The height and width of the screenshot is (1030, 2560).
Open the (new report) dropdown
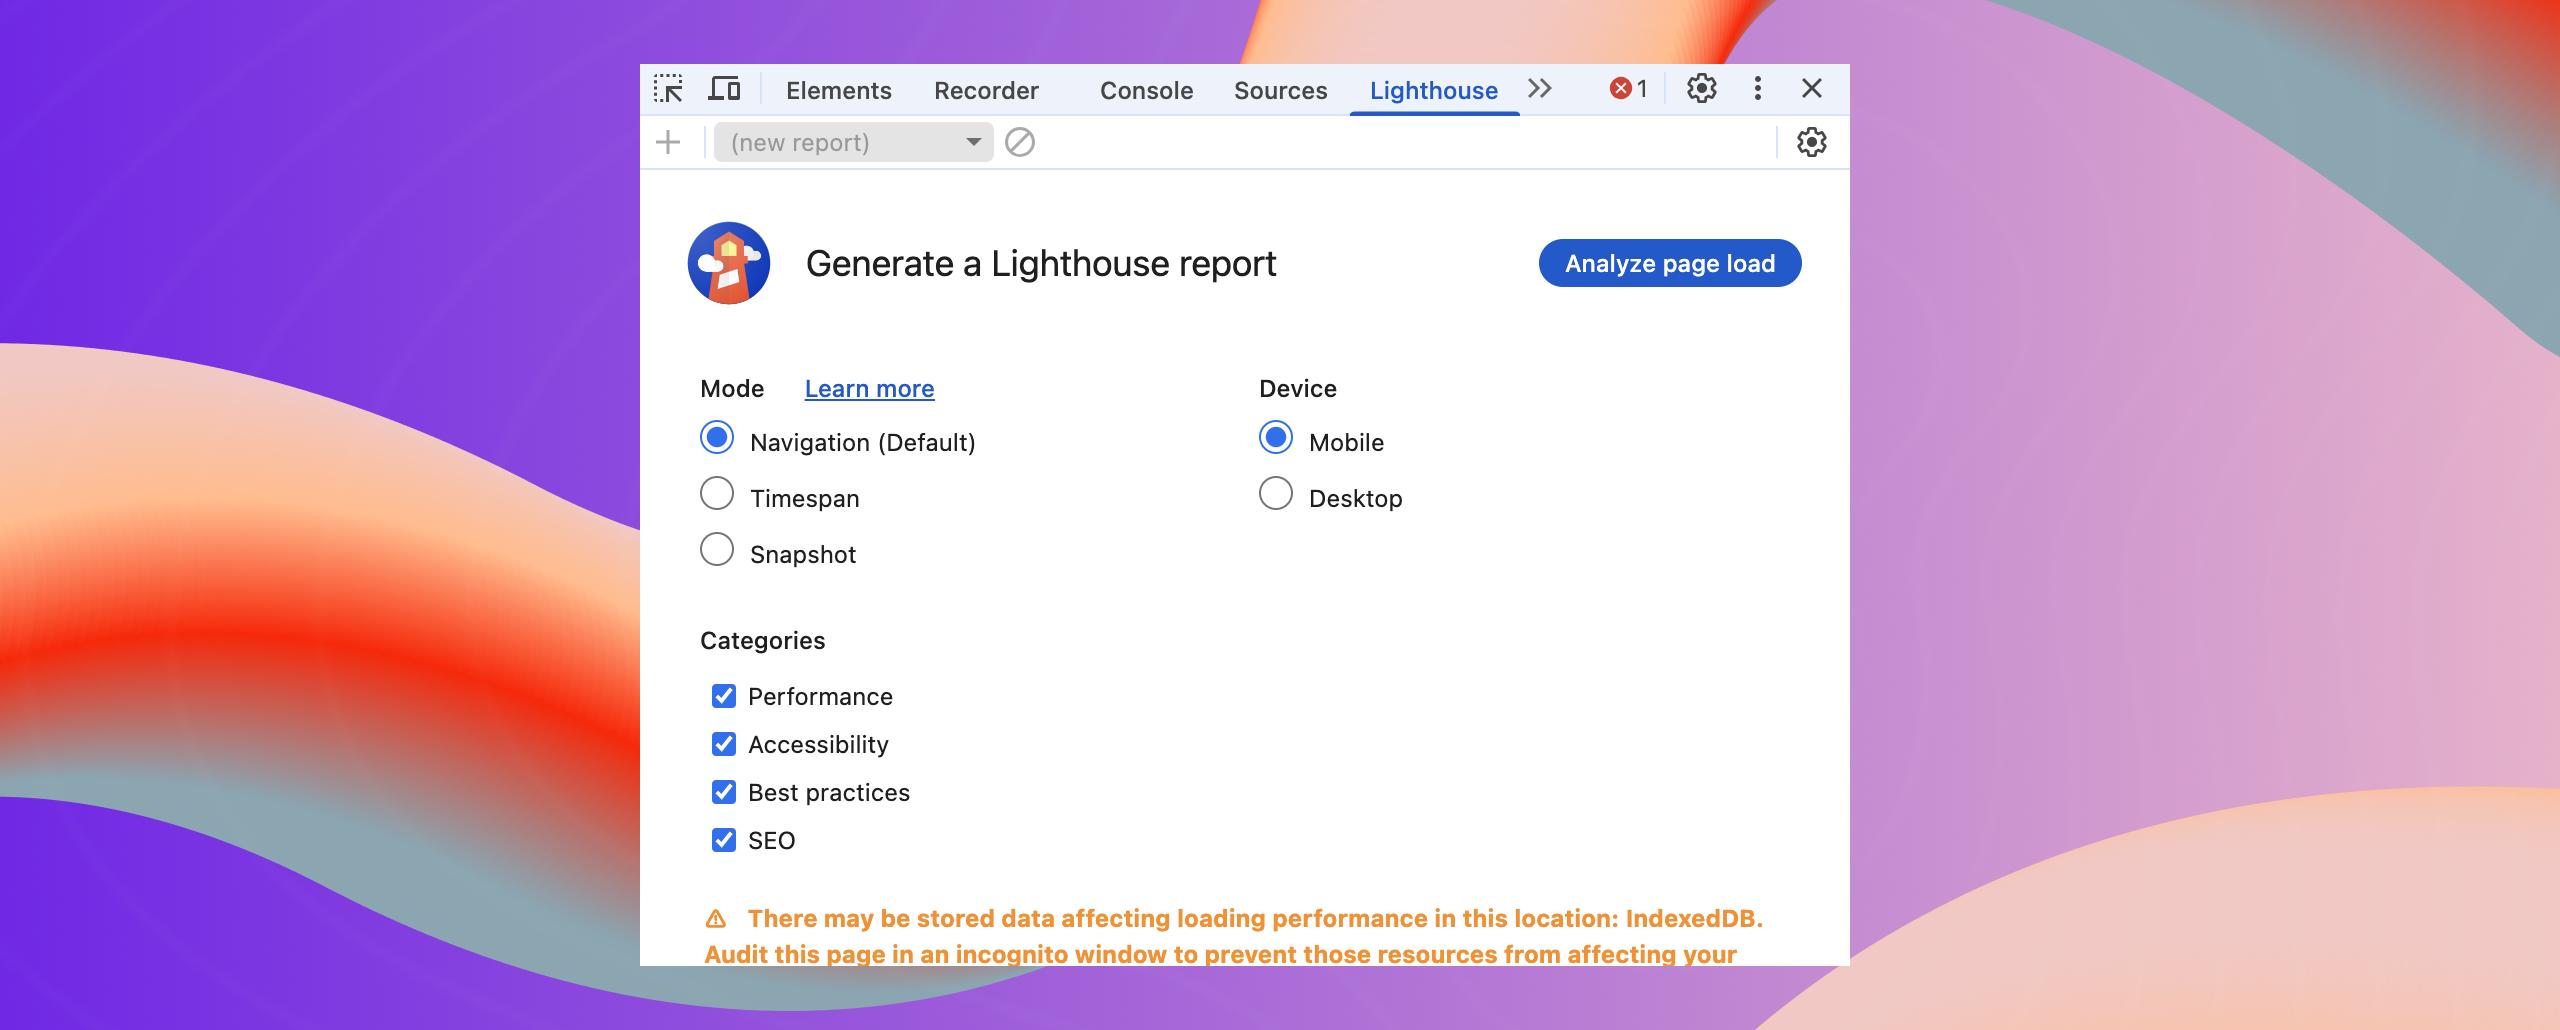pos(854,143)
